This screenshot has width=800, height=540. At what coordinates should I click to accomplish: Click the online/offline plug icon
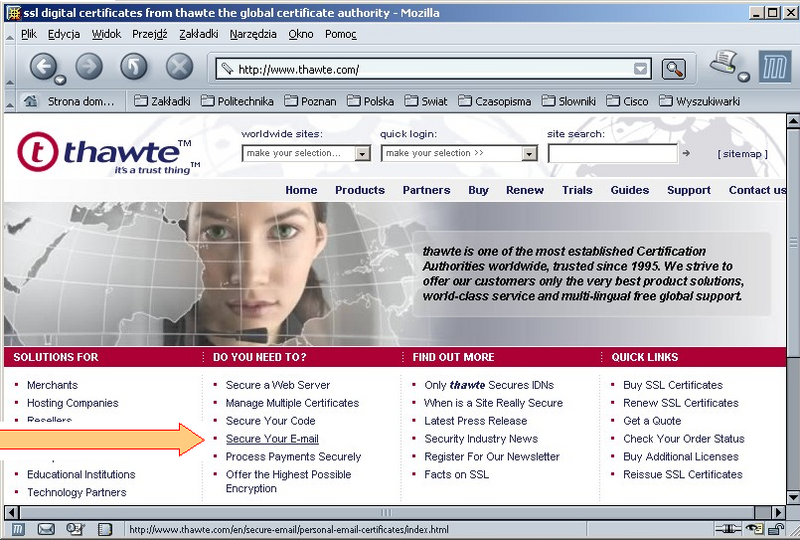(727, 529)
